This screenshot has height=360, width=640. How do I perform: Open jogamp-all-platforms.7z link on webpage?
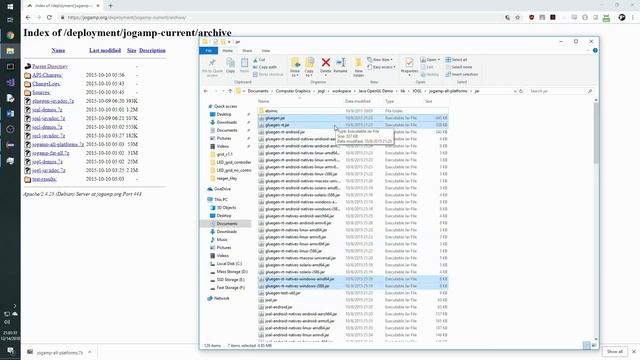coord(58,144)
